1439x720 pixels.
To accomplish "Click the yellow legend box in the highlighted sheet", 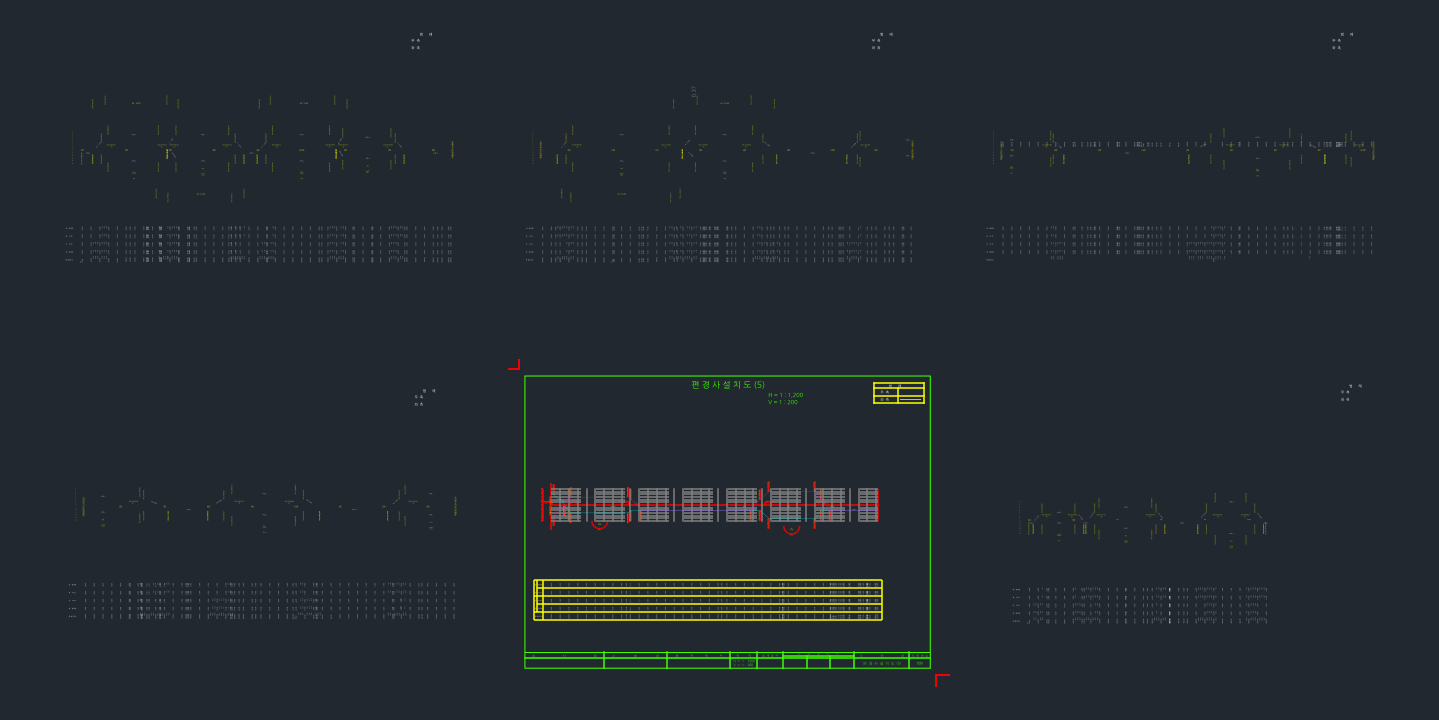I will (899, 393).
